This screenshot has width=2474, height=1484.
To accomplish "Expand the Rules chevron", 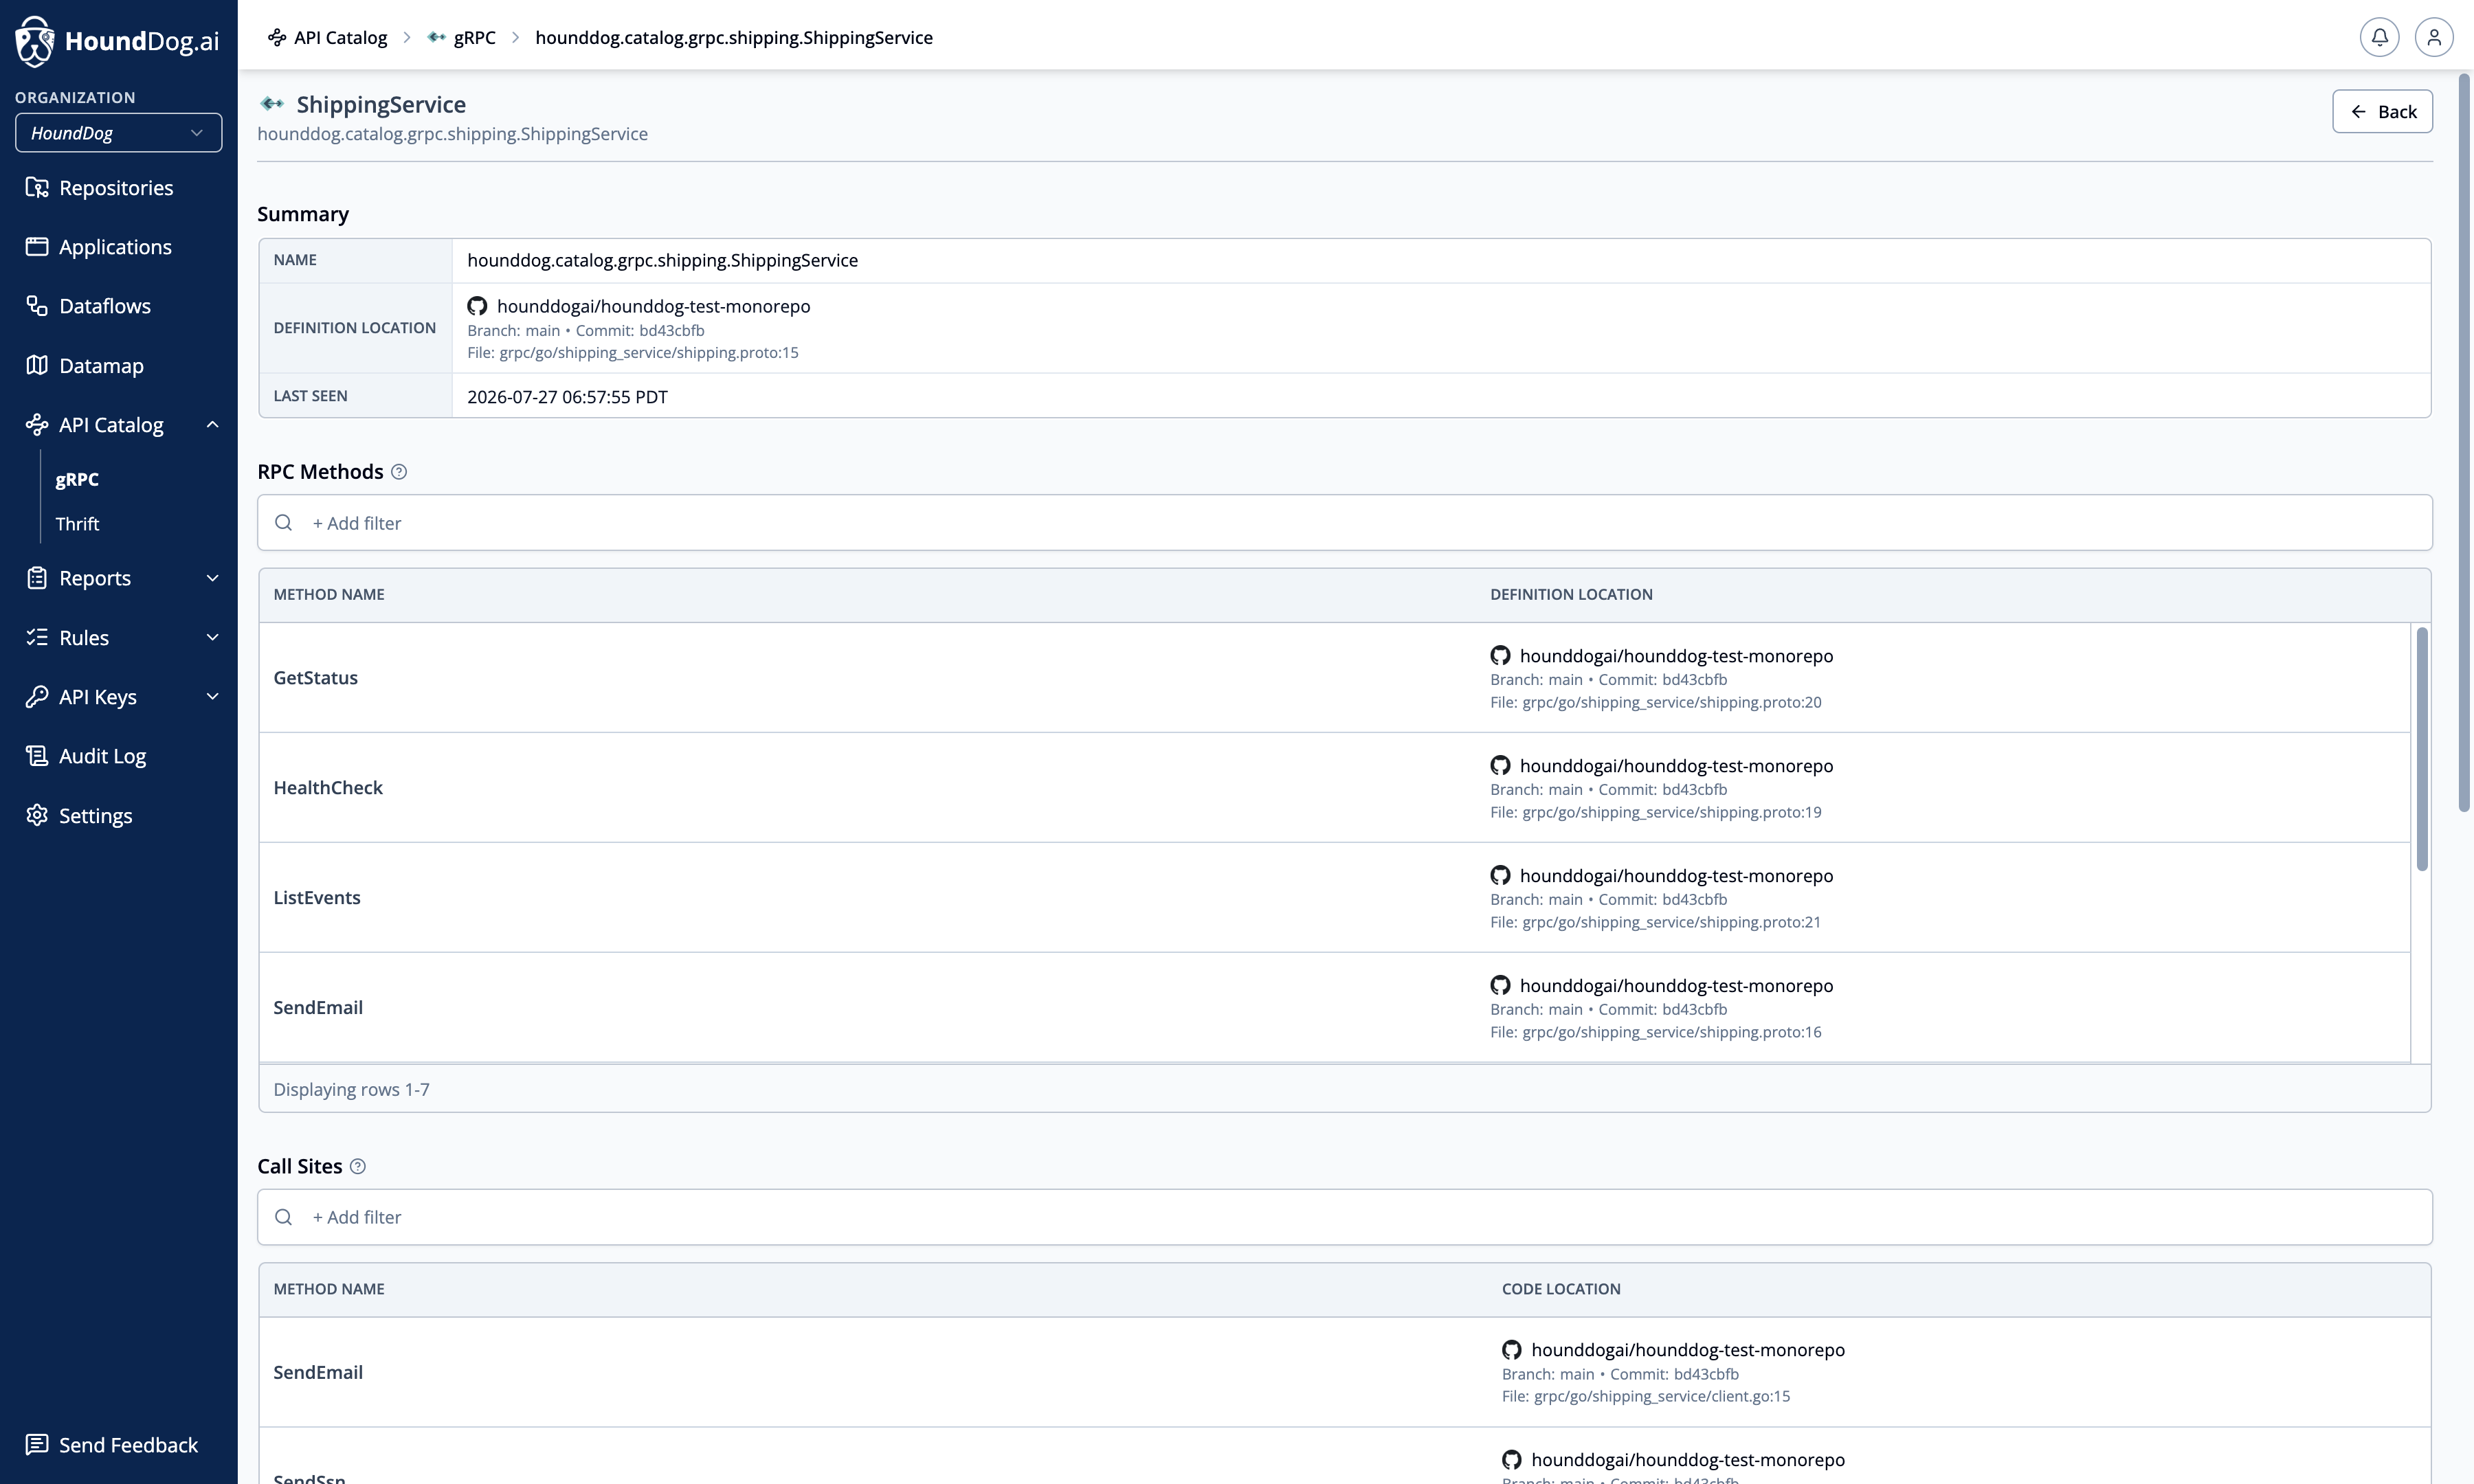I will (x=212, y=637).
